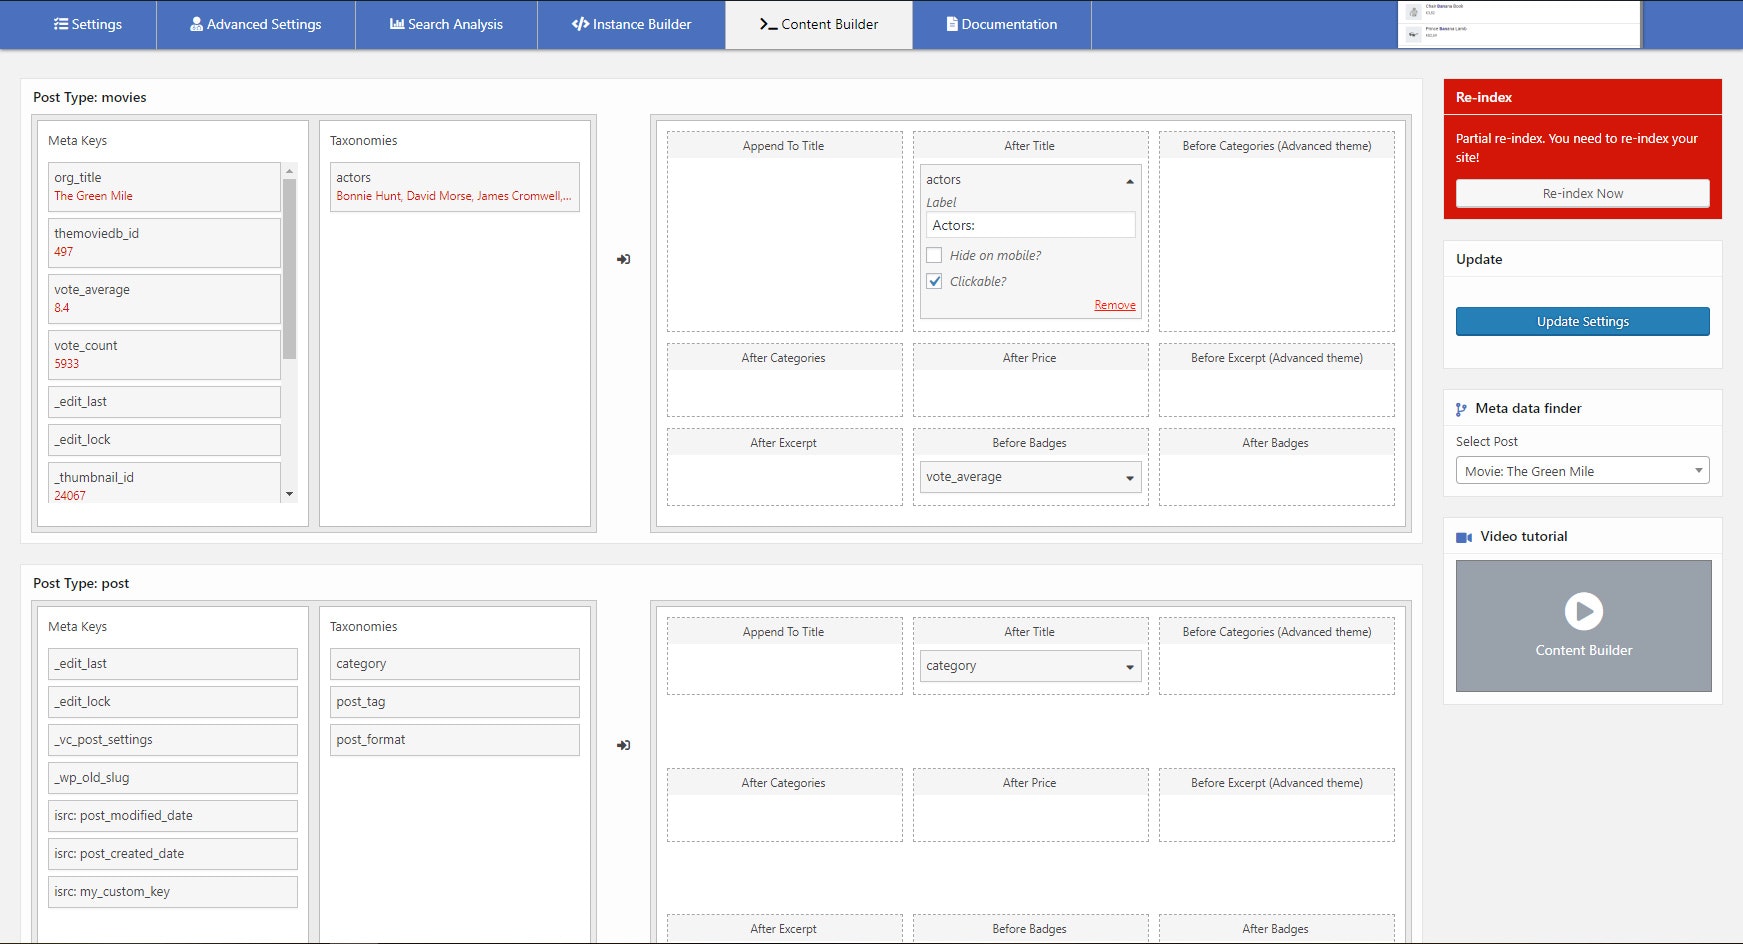The height and width of the screenshot is (944, 1743).
Task: Click the movies Meta Keys scrollbar down arrow
Action: coord(290,494)
